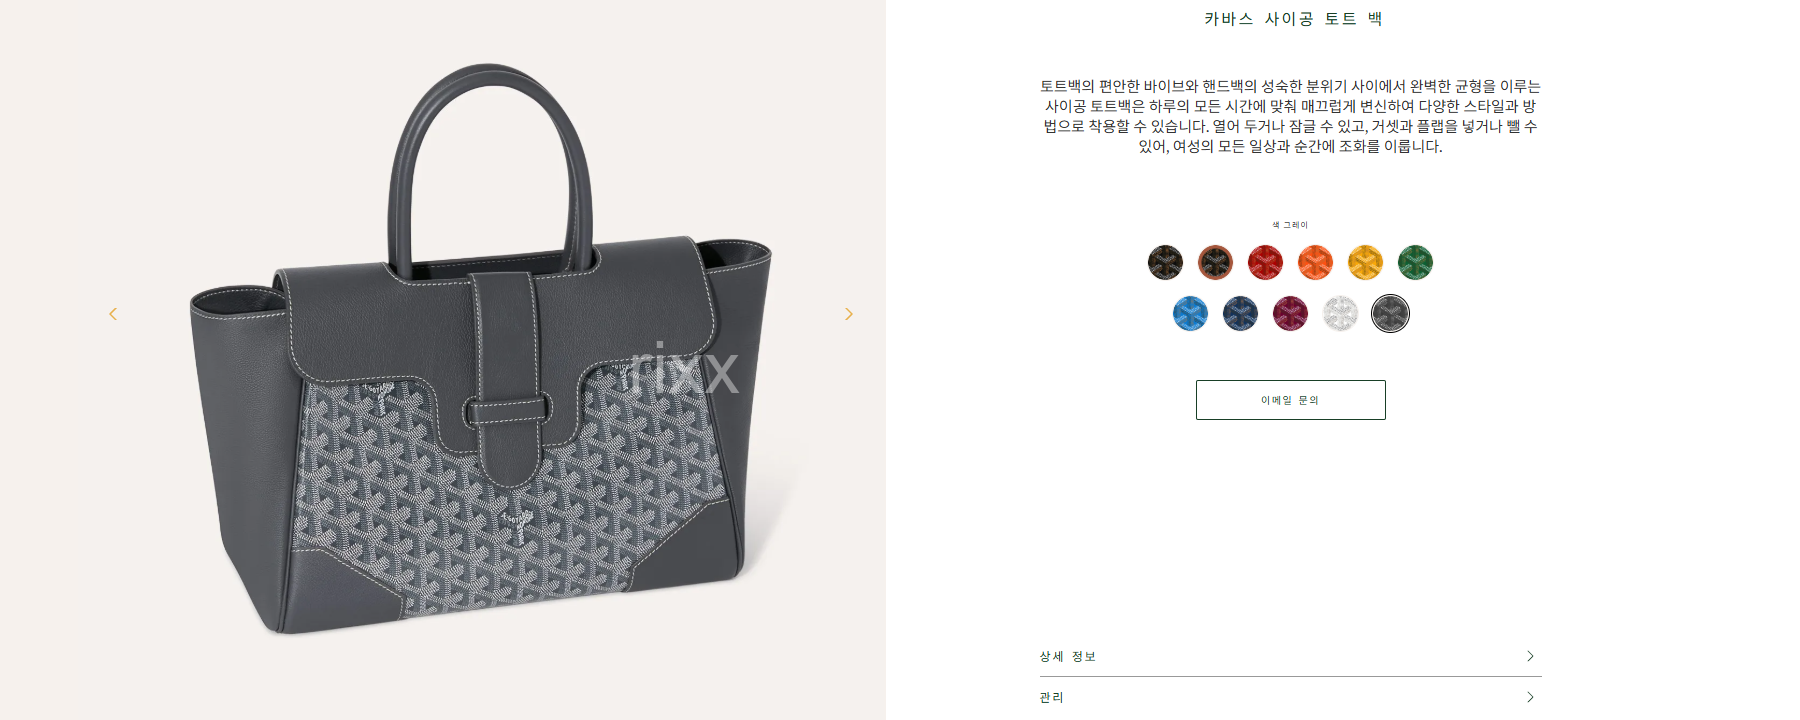Select the white color swatch
Screen dimensions: 1800x720
coord(1340,313)
